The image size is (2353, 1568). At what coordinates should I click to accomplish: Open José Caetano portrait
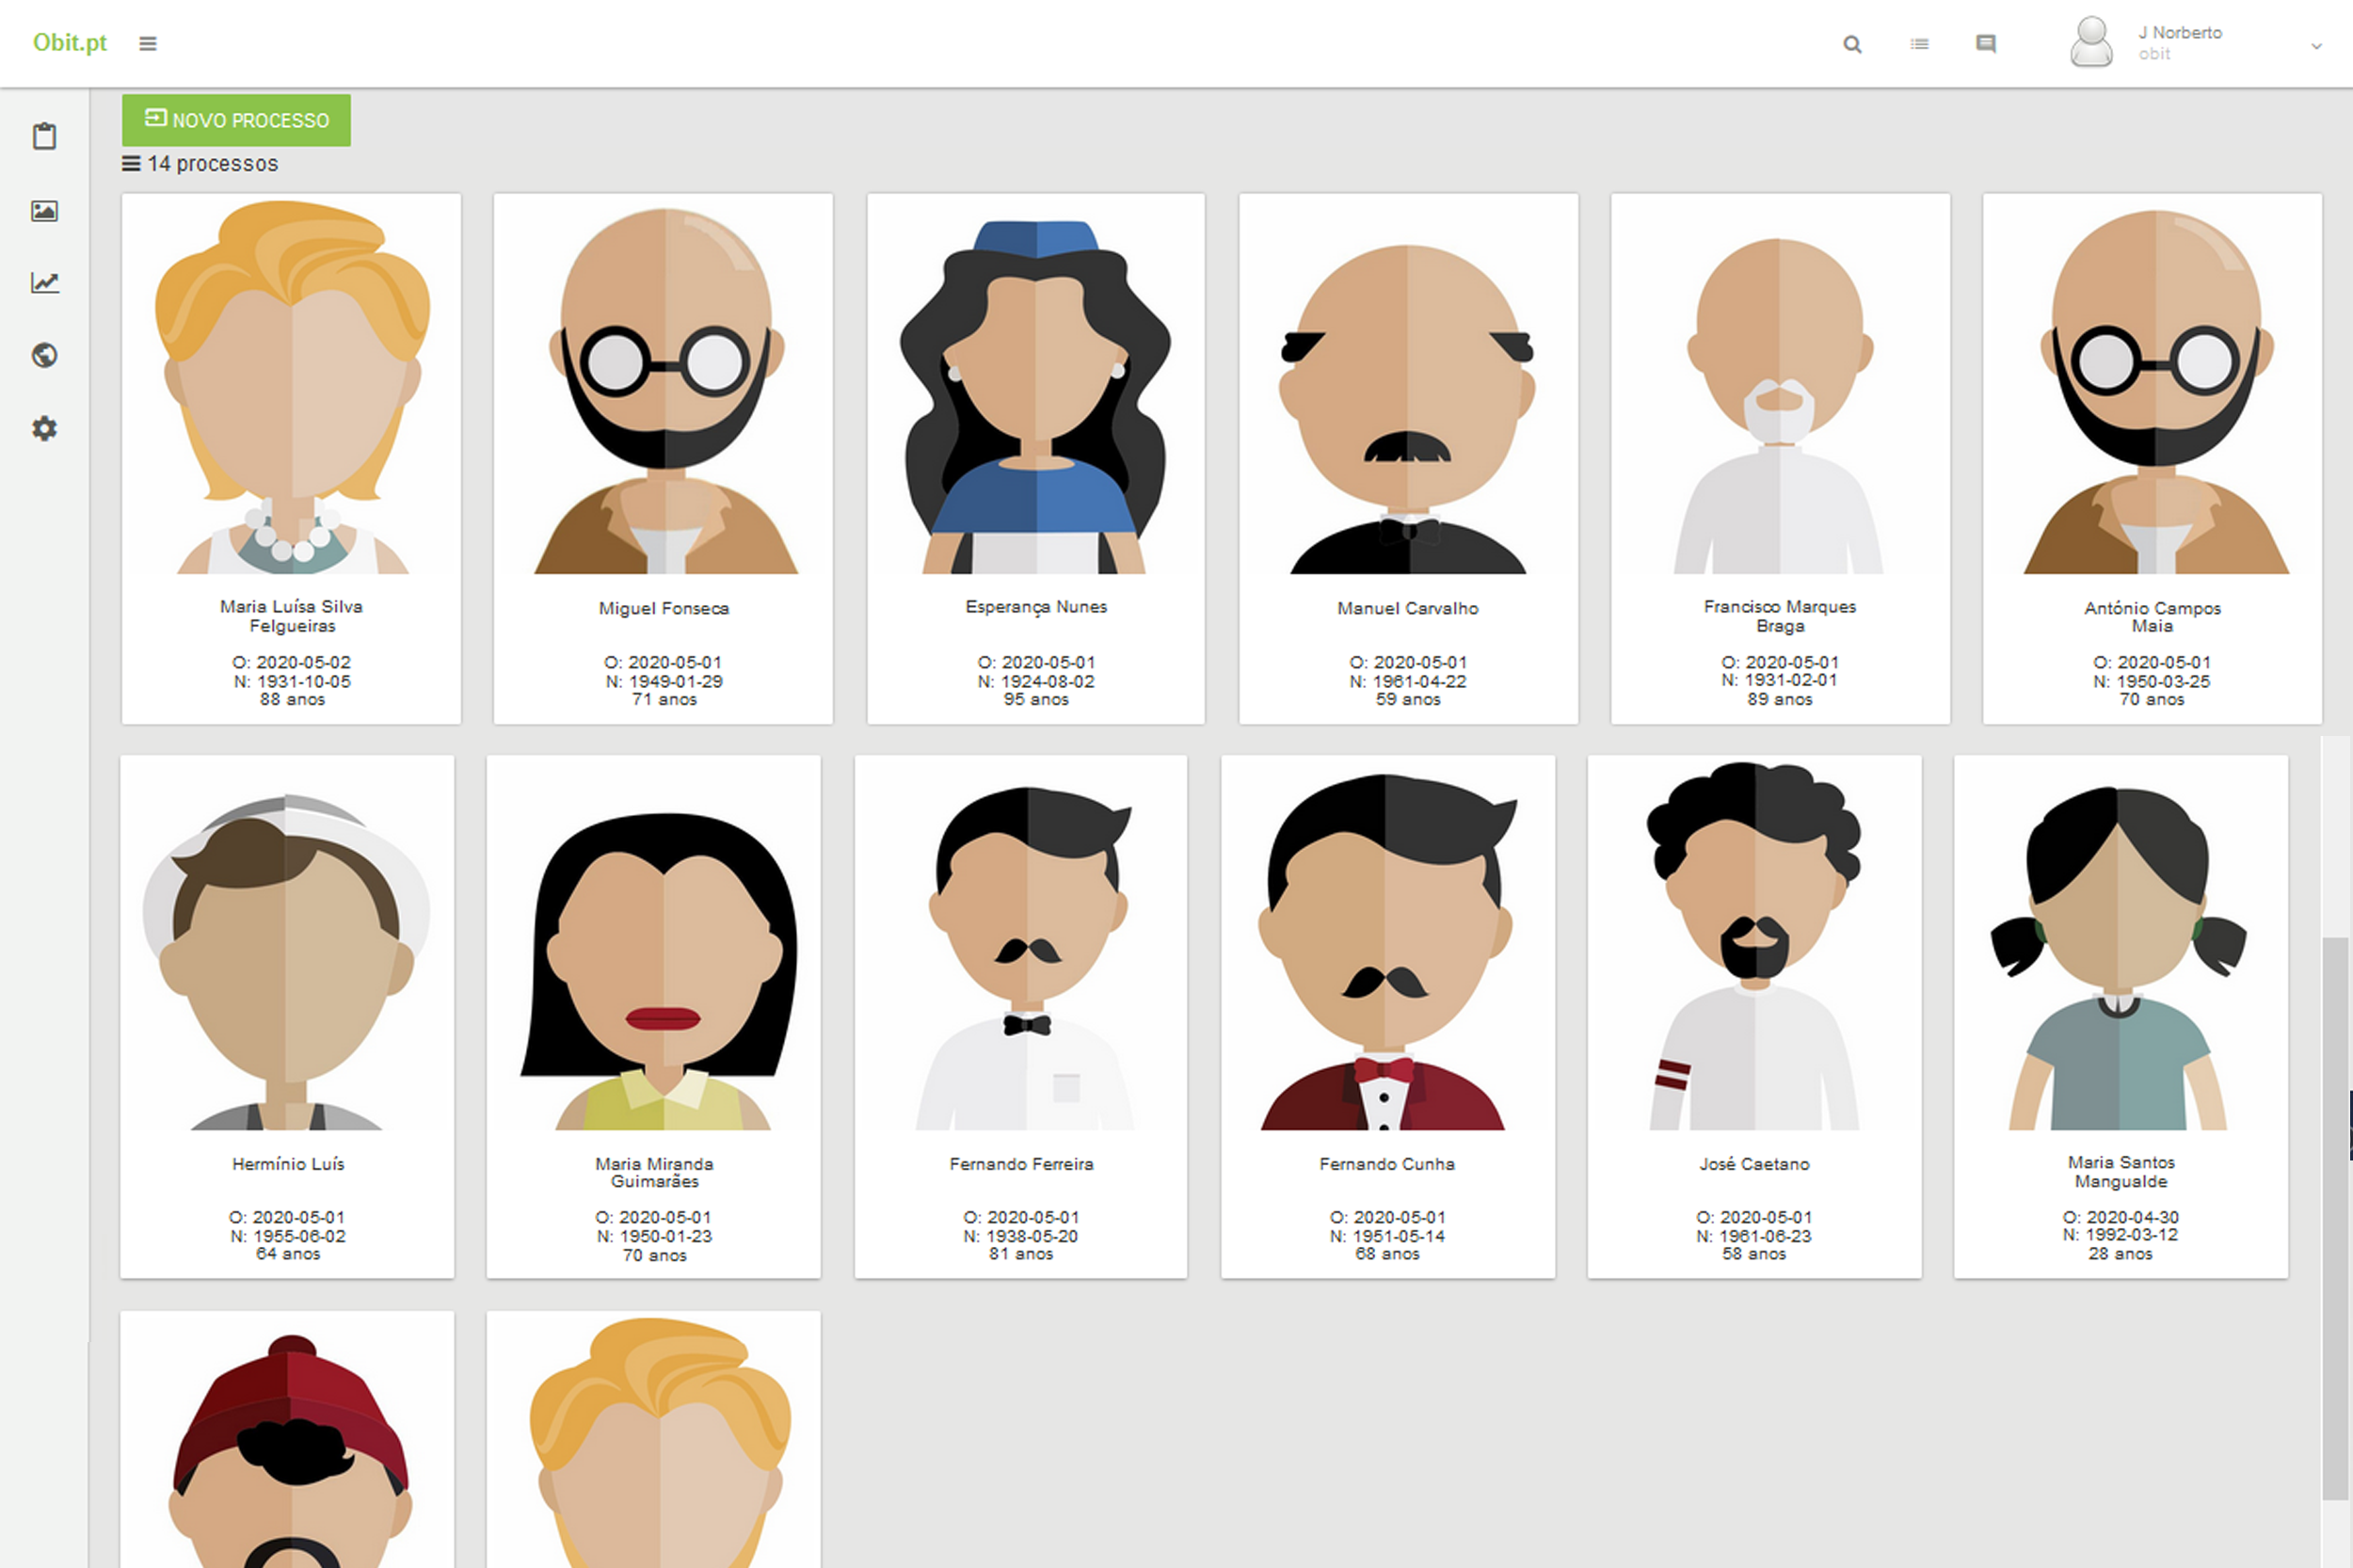pos(1754,946)
